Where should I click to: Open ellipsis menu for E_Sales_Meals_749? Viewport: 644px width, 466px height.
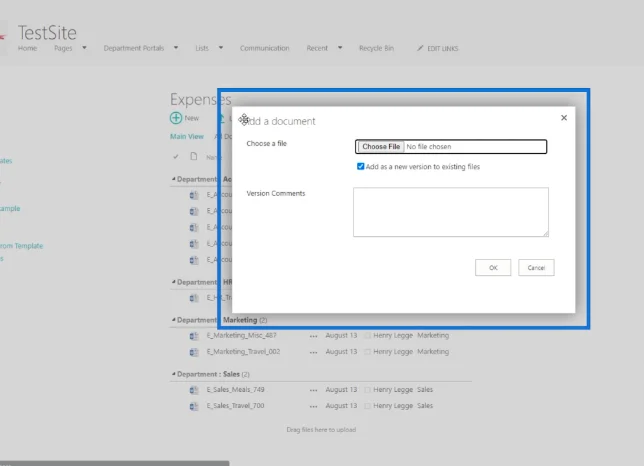(313, 390)
